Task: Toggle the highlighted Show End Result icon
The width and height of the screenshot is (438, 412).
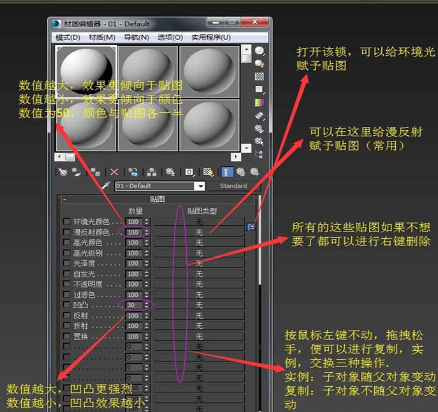Action: (x=227, y=172)
